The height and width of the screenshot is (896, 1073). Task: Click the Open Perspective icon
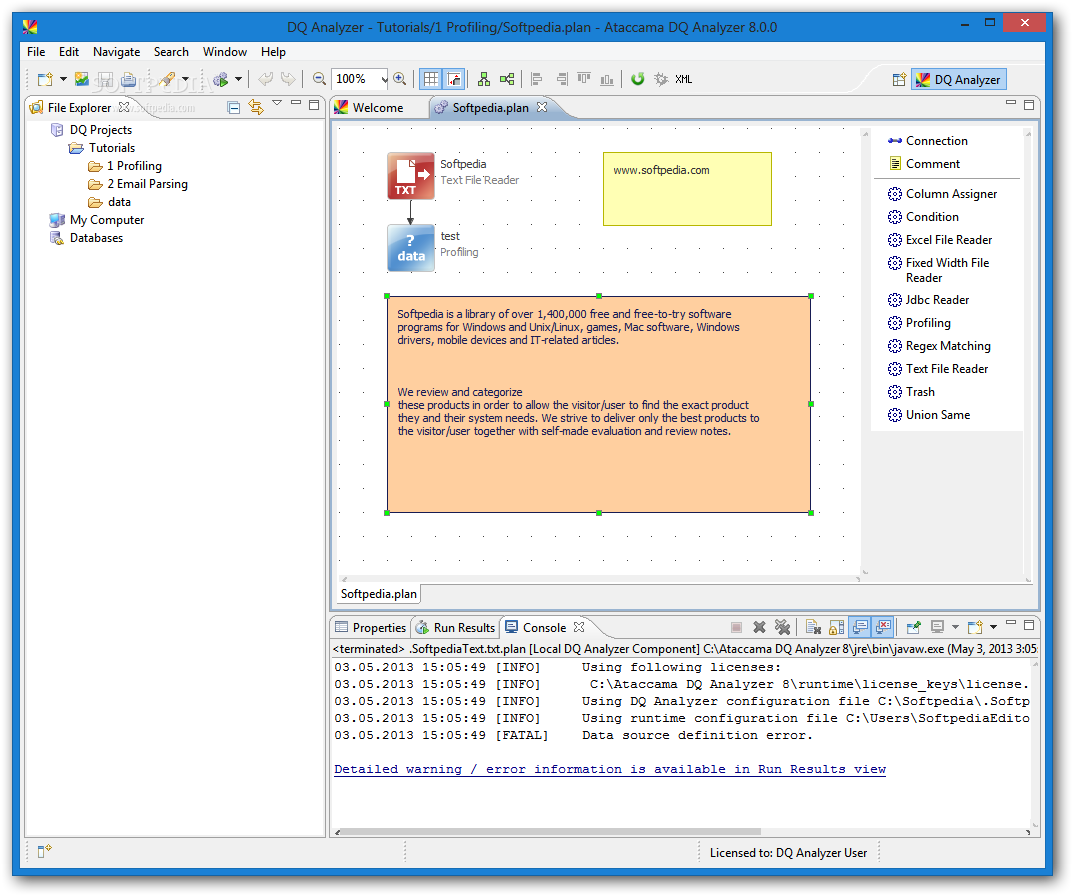pyautogui.click(x=899, y=79)
